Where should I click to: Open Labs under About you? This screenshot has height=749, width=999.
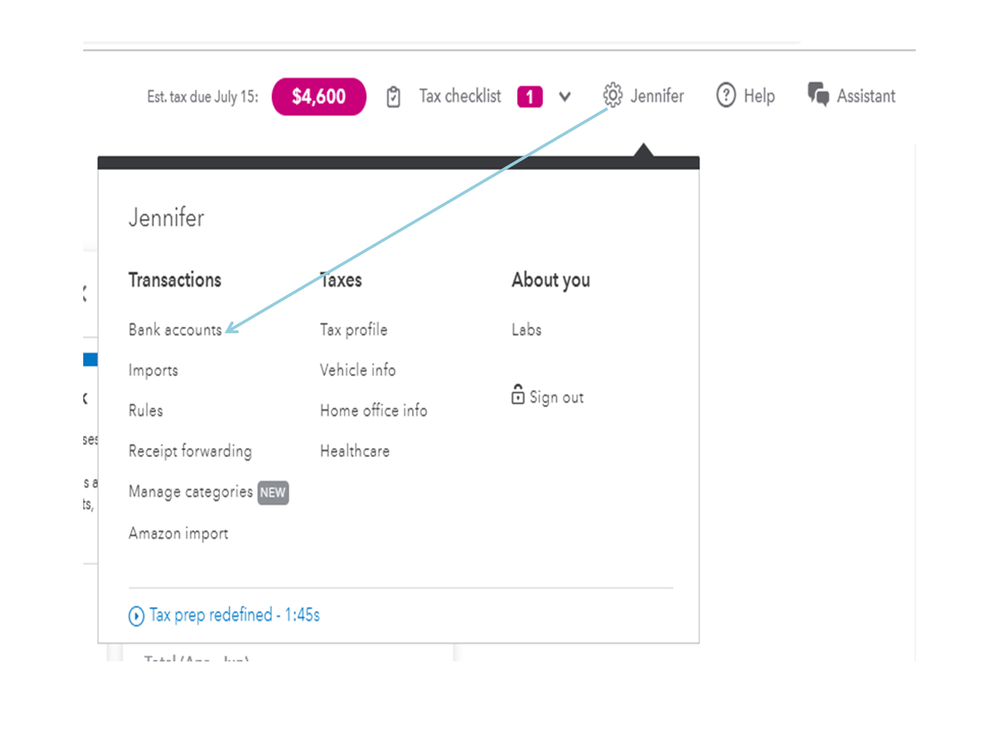click(x=526, y=330)
